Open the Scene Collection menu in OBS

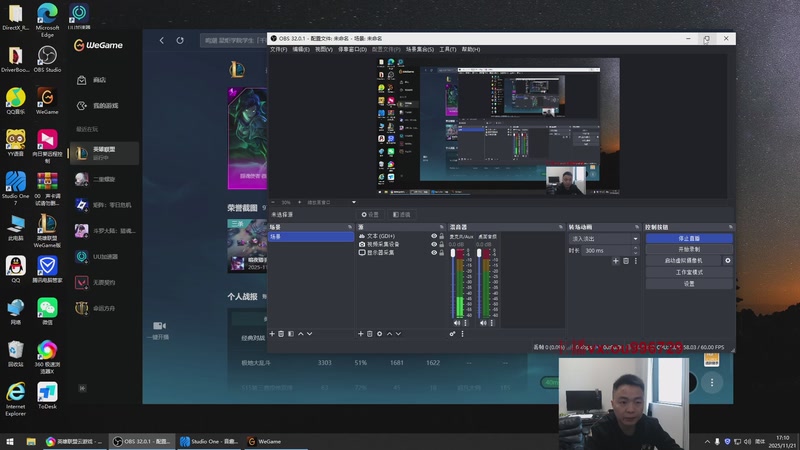pyautogui.click(x=420, y=49)
